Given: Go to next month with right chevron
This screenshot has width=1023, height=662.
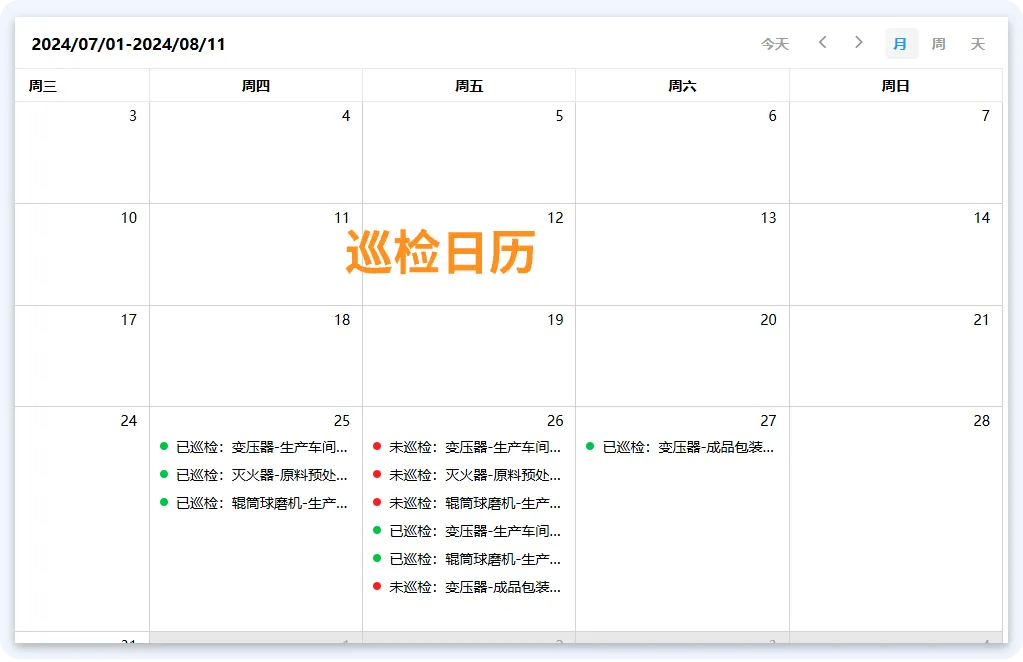Looking at the screenshot, I should click(x=858, y=43).
